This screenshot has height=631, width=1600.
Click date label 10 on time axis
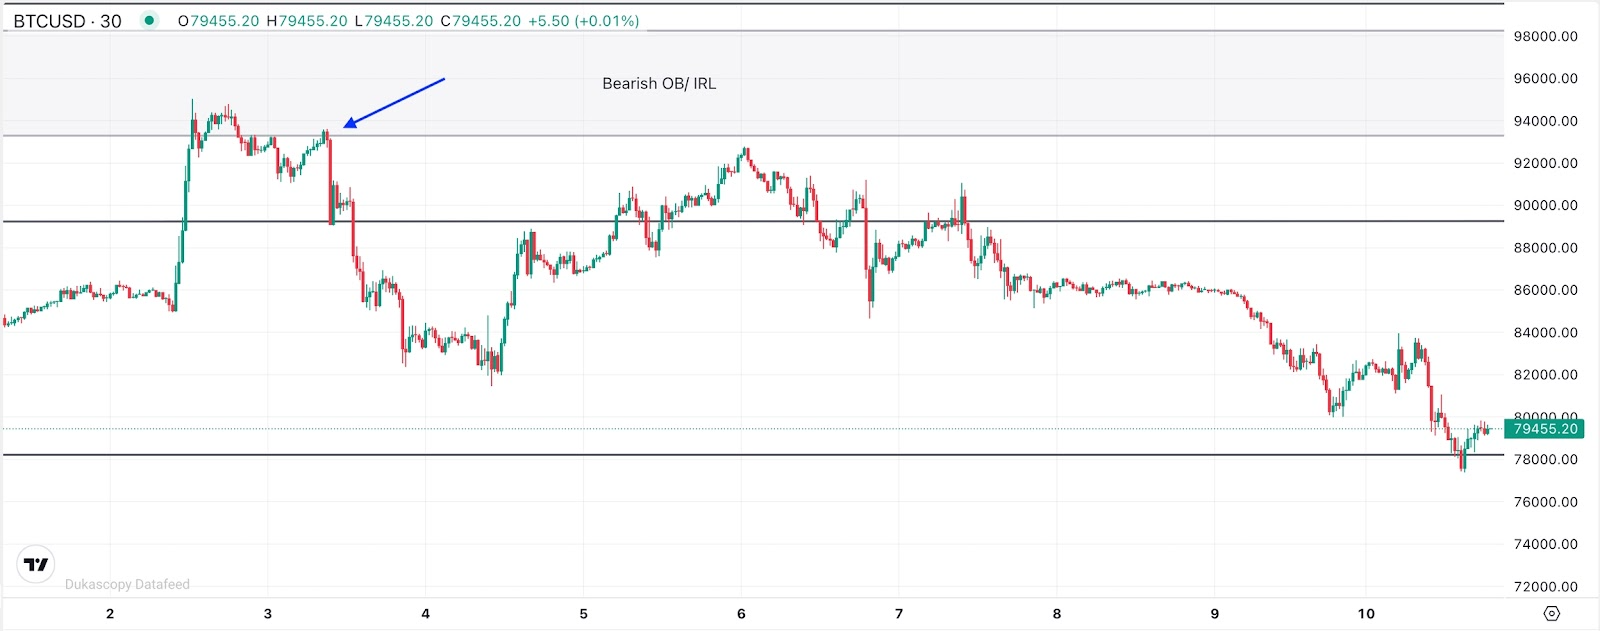coord(1366,614)
